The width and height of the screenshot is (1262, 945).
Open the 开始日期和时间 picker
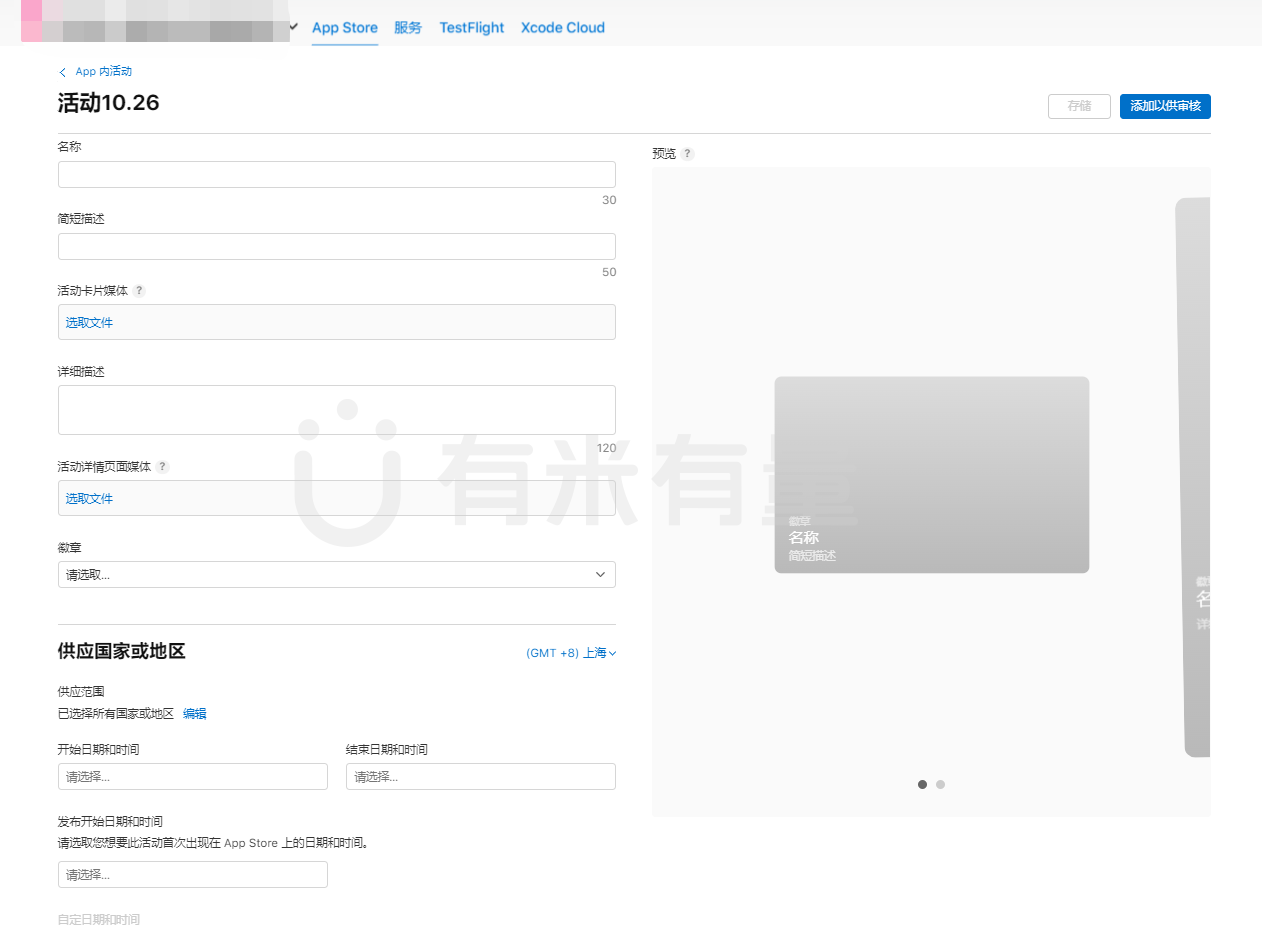(x=193, y=777)
